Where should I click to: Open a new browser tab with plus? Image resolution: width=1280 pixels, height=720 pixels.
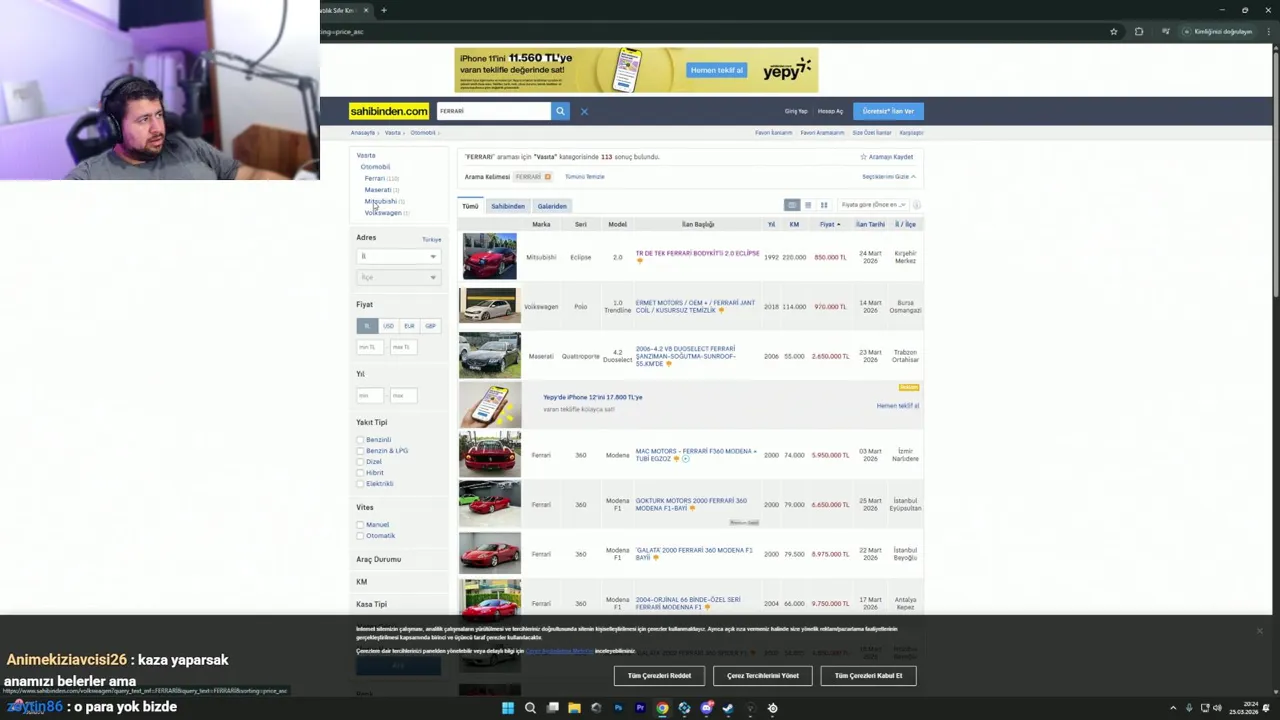point(383,10)
